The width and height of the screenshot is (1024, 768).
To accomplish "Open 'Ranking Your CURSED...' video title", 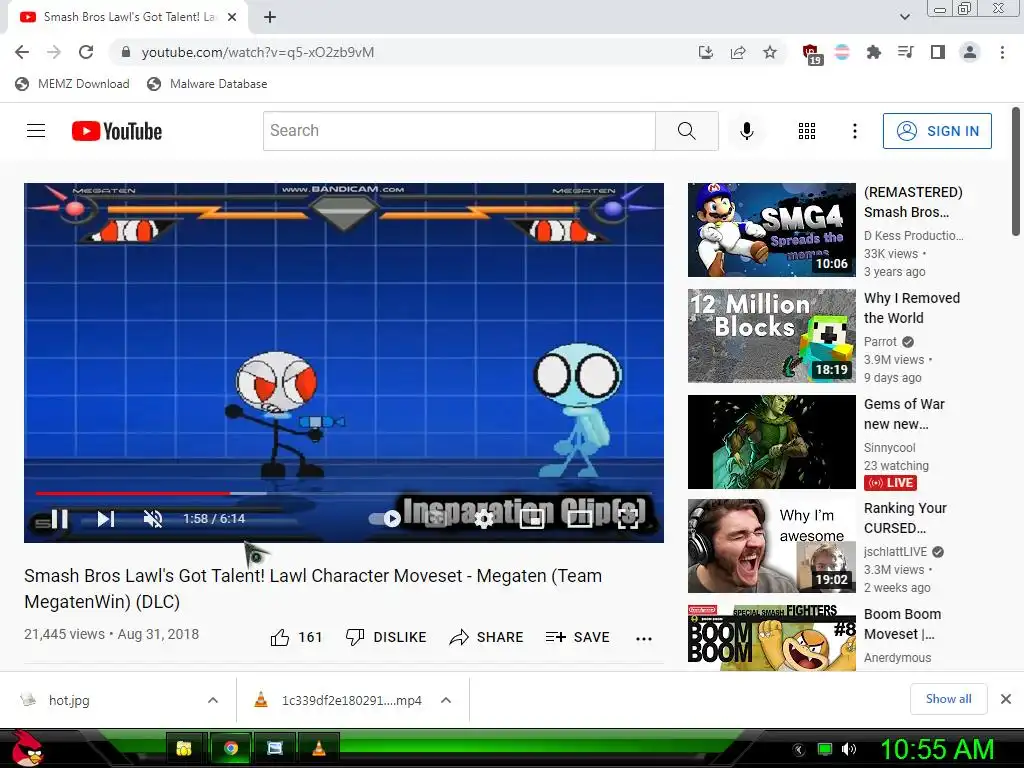I will pyautogui.click(x=905, y=519).
